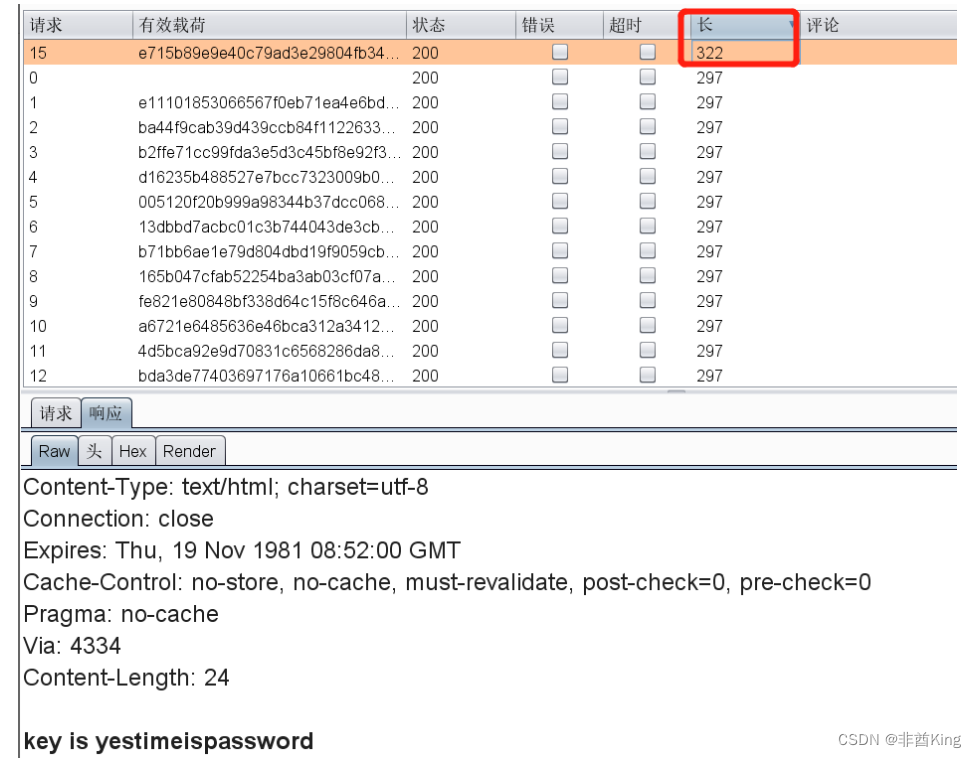Screen dimensions: 976x758
Task: Switch to the 响应 response tab
Action: [106, 413]
